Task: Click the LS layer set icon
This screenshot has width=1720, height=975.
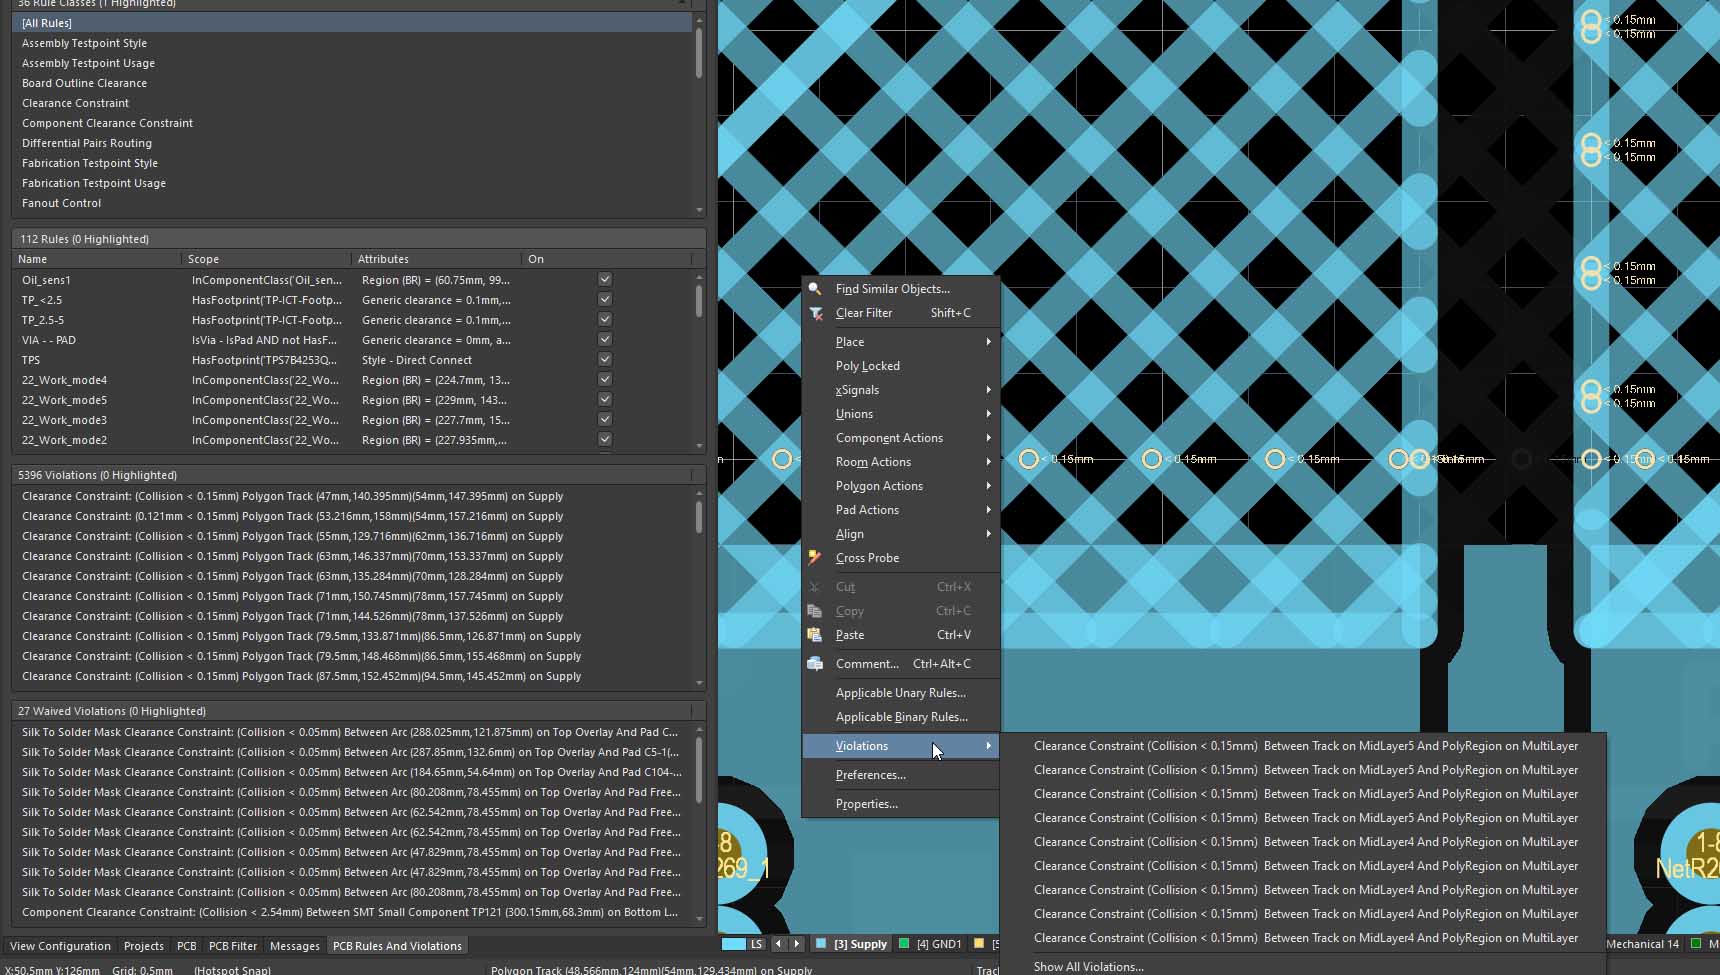Action: [x=734, y=944]
